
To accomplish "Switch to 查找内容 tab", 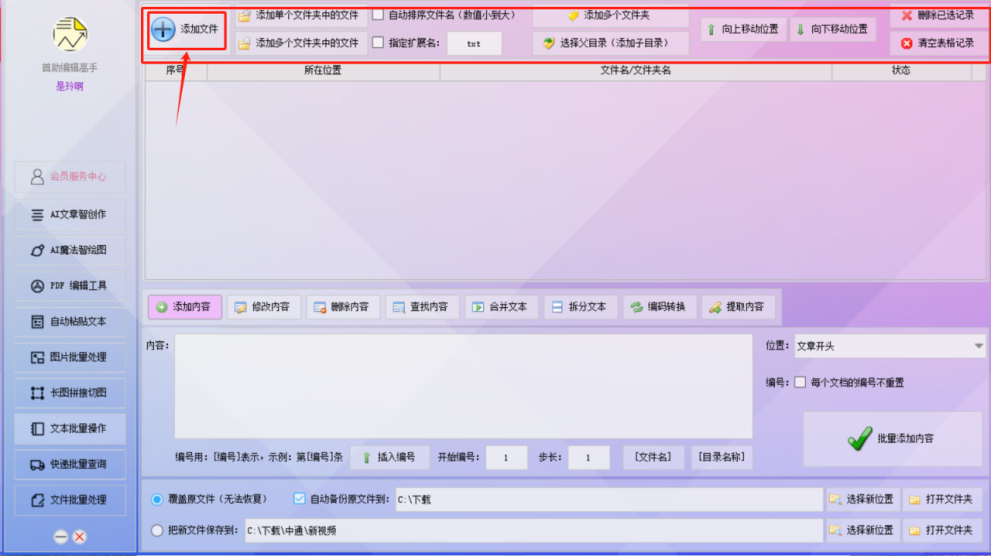I will coord(422,307).
